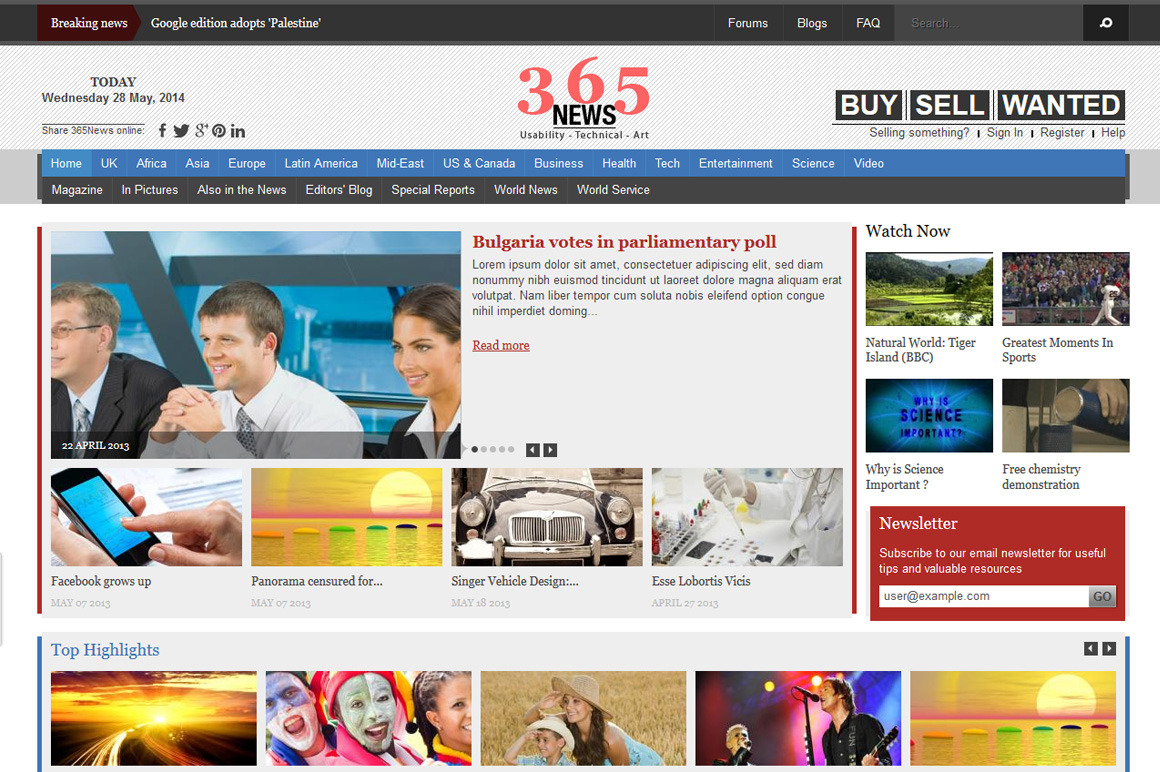The image size is (1160, 772).
Task: Share the site on Twitter
Action: click(x=181, y=130)
